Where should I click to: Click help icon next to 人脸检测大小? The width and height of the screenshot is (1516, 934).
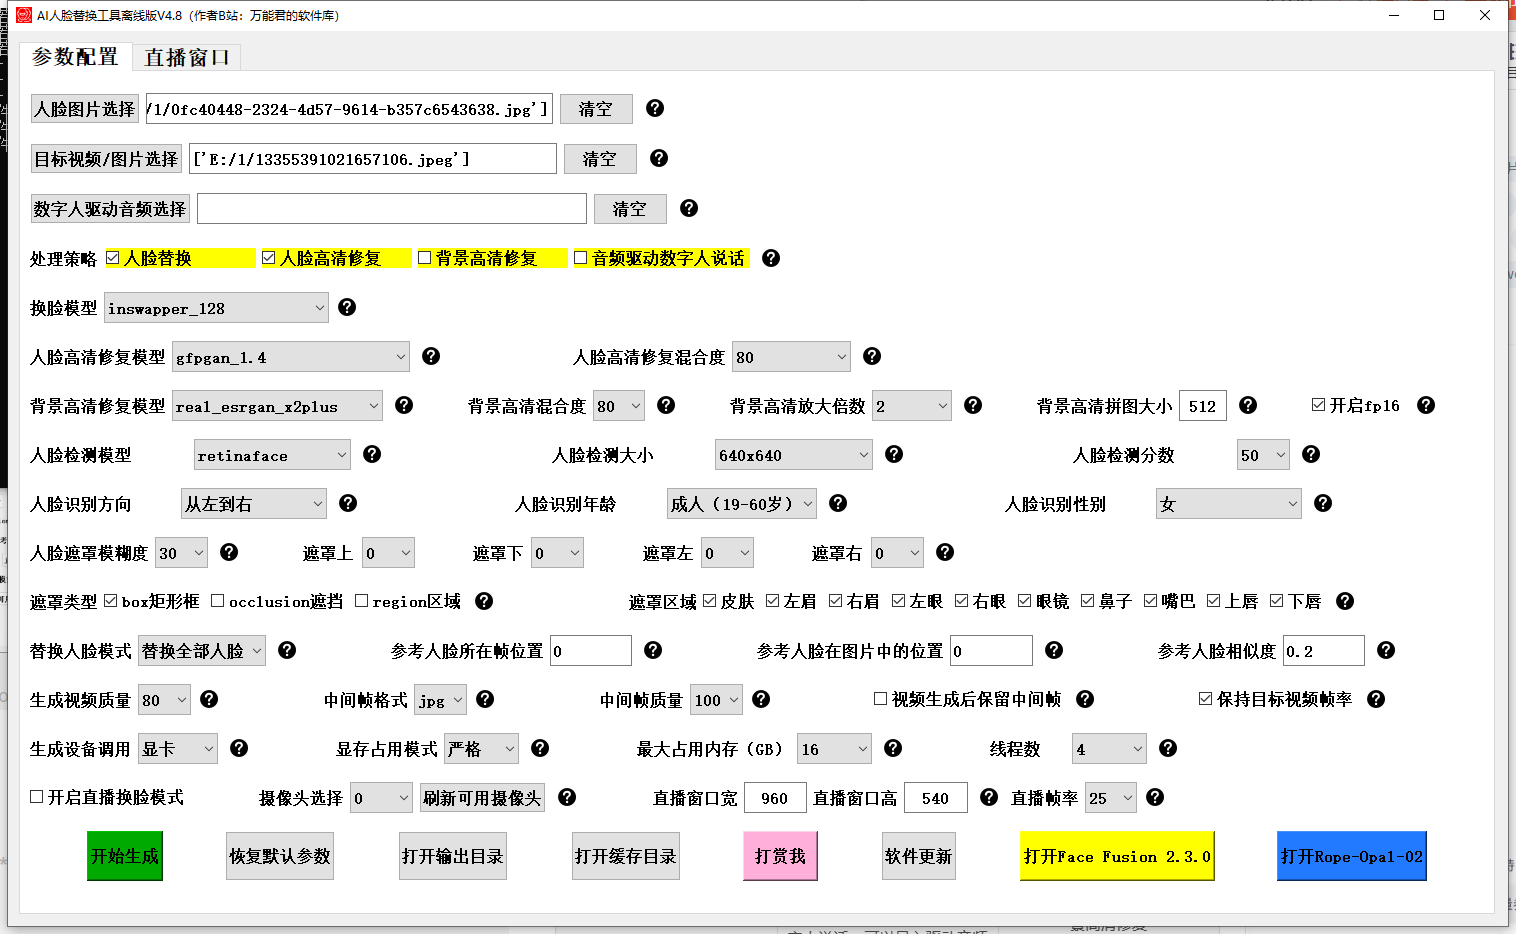coord(894,454)
